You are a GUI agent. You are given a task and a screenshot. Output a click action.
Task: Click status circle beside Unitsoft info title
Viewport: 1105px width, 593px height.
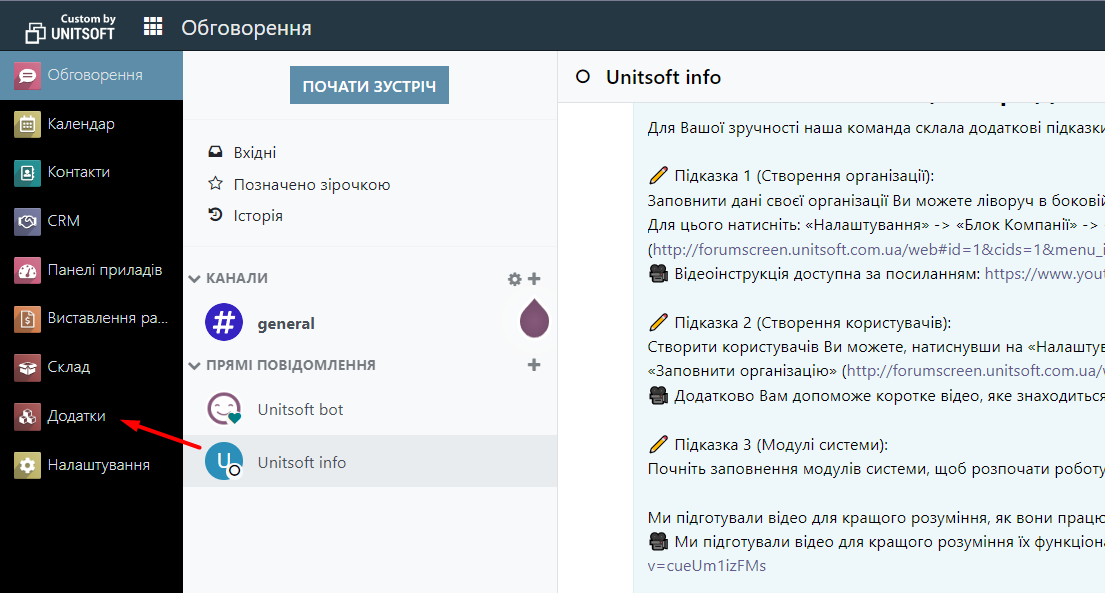(x=583, y=76)
